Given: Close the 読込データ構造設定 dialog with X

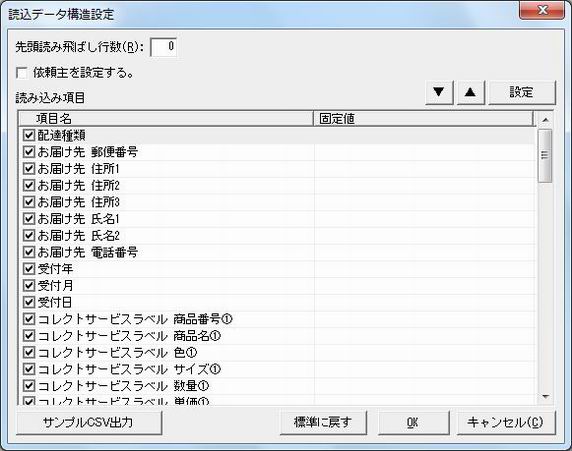Looking at the screenshot, I should (542, 10).
